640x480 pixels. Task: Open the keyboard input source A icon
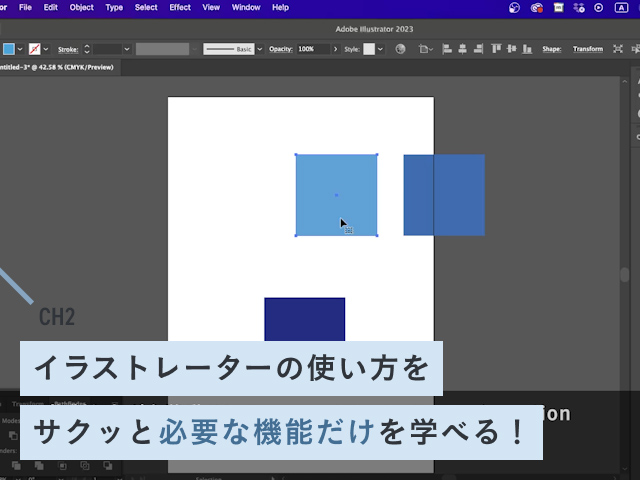click(x=621, y=8)
